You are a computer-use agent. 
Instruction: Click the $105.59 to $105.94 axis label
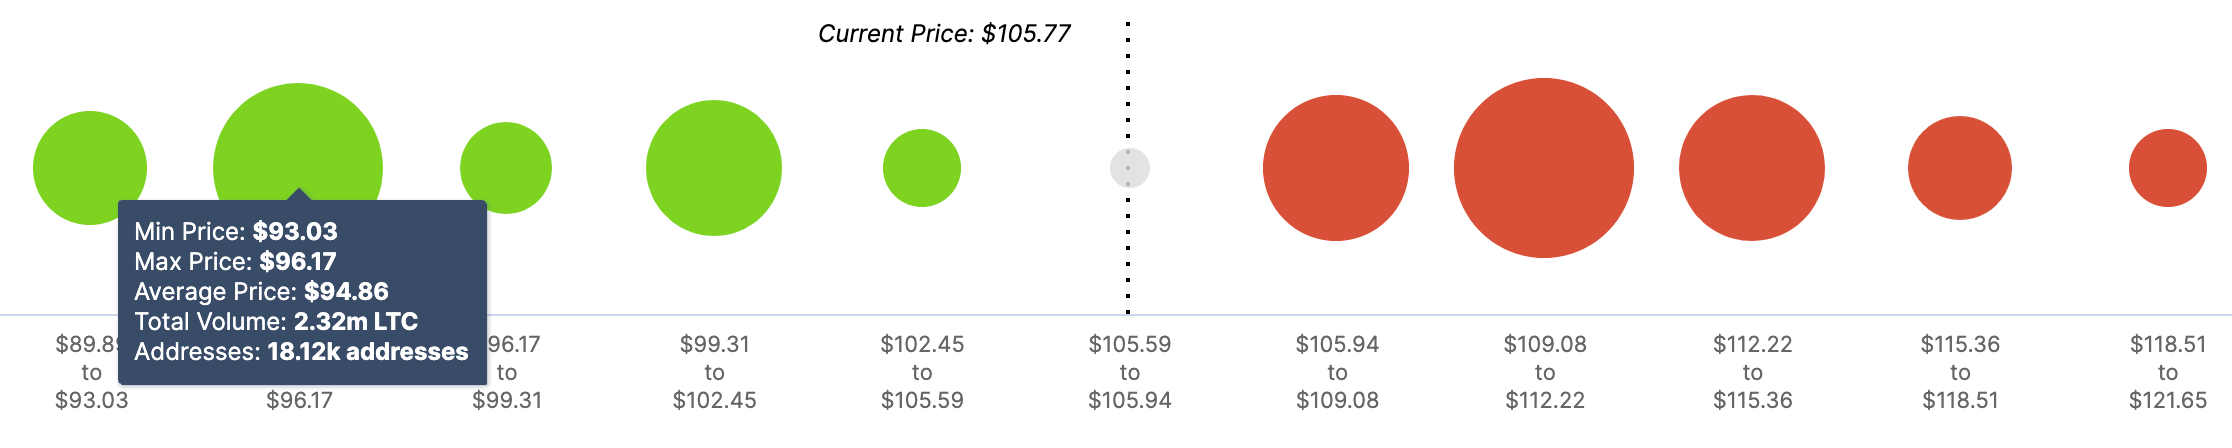[1130, 372]
